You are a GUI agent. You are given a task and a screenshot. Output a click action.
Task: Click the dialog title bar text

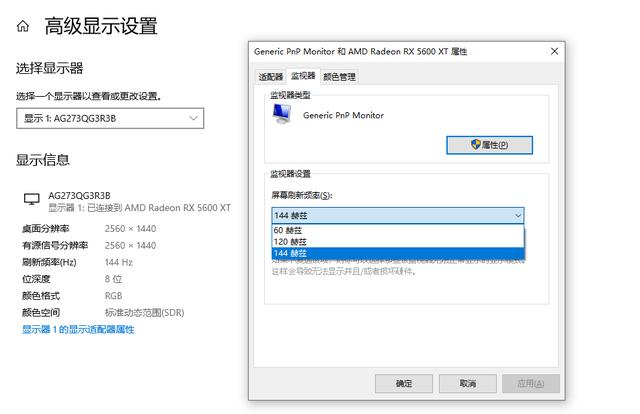pos(360,51)
